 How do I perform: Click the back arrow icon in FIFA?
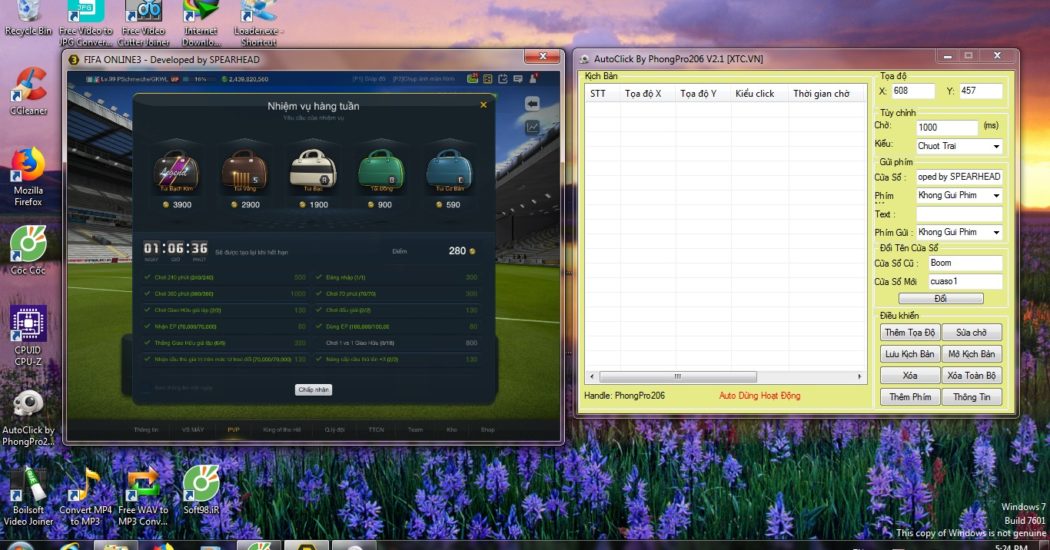pyautogui.click(x=532, y=104)
